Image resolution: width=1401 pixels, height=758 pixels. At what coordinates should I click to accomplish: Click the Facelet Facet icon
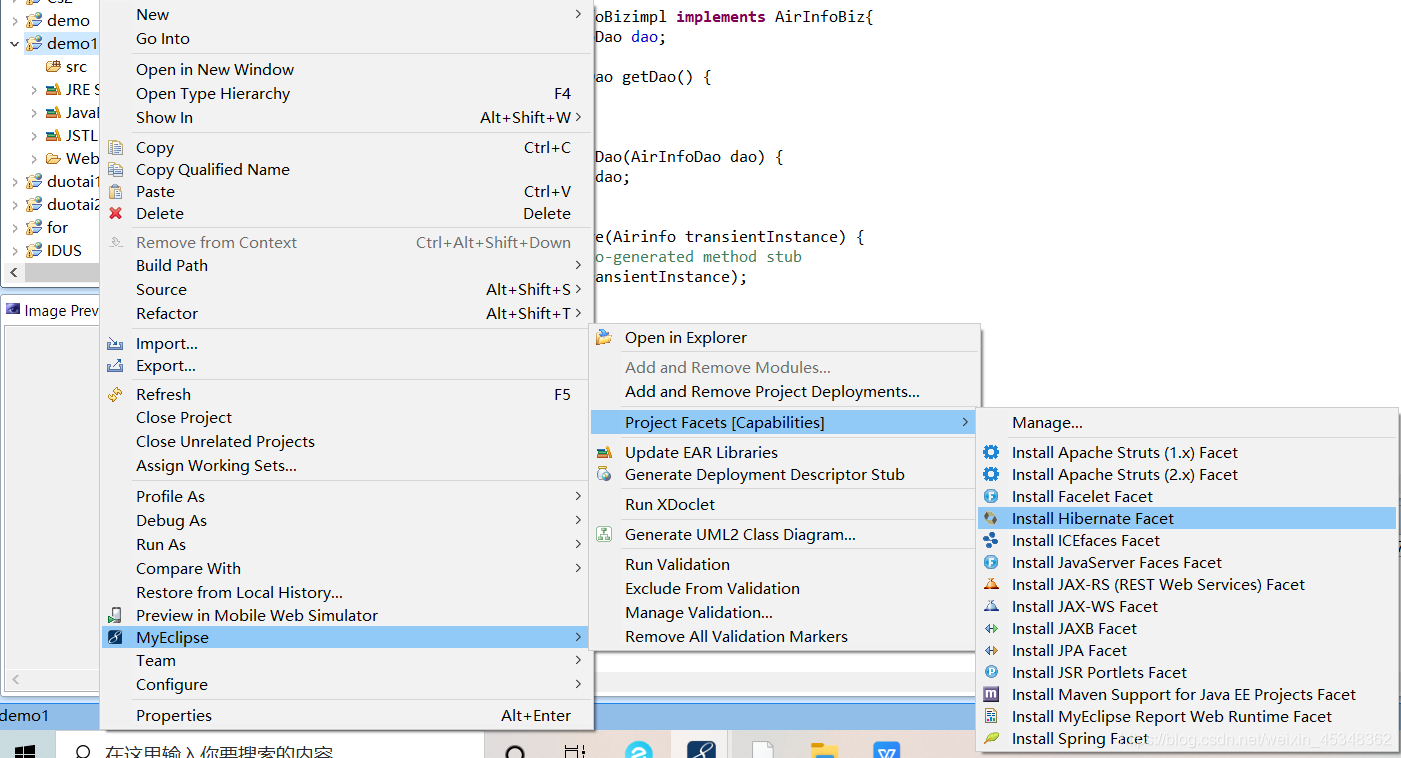(991, 496)
